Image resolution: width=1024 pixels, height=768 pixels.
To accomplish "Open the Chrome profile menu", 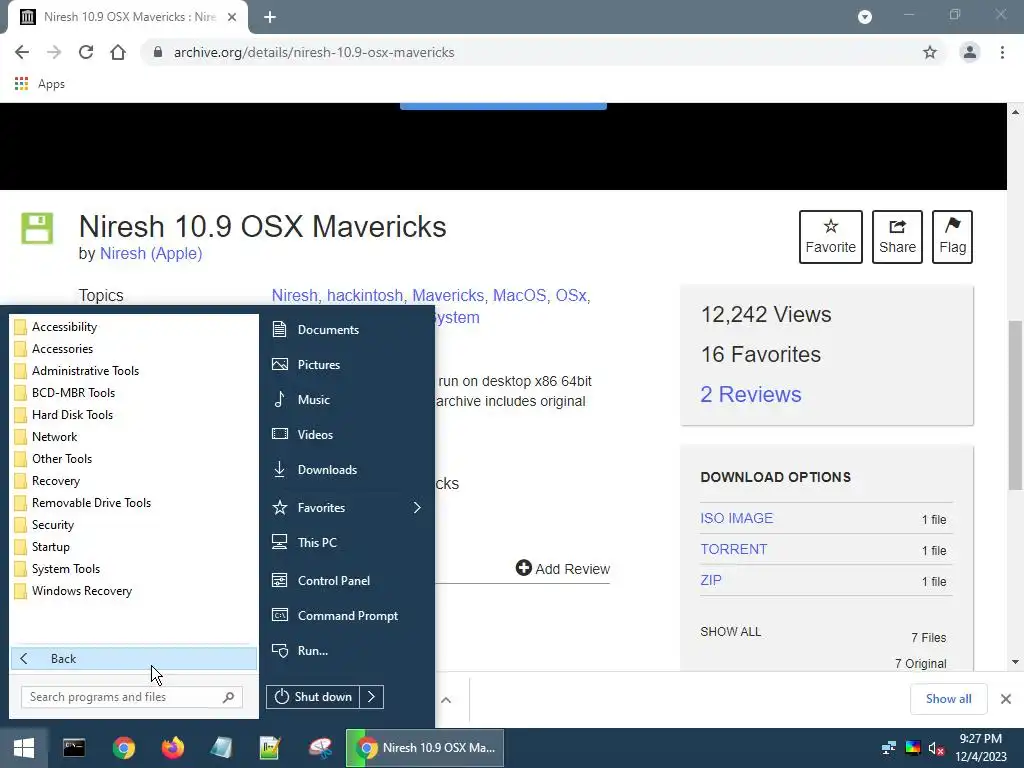I will pyautogui.click(x=970, y=52).
